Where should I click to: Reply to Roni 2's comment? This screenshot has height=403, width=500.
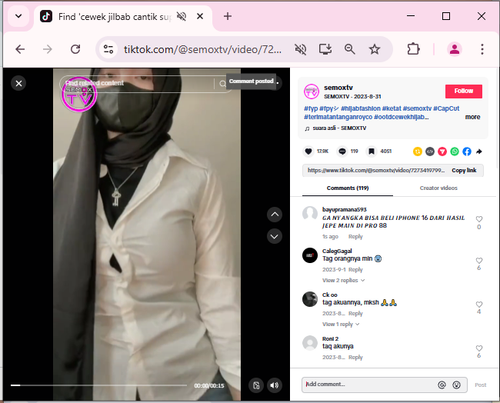pos(356,357)
